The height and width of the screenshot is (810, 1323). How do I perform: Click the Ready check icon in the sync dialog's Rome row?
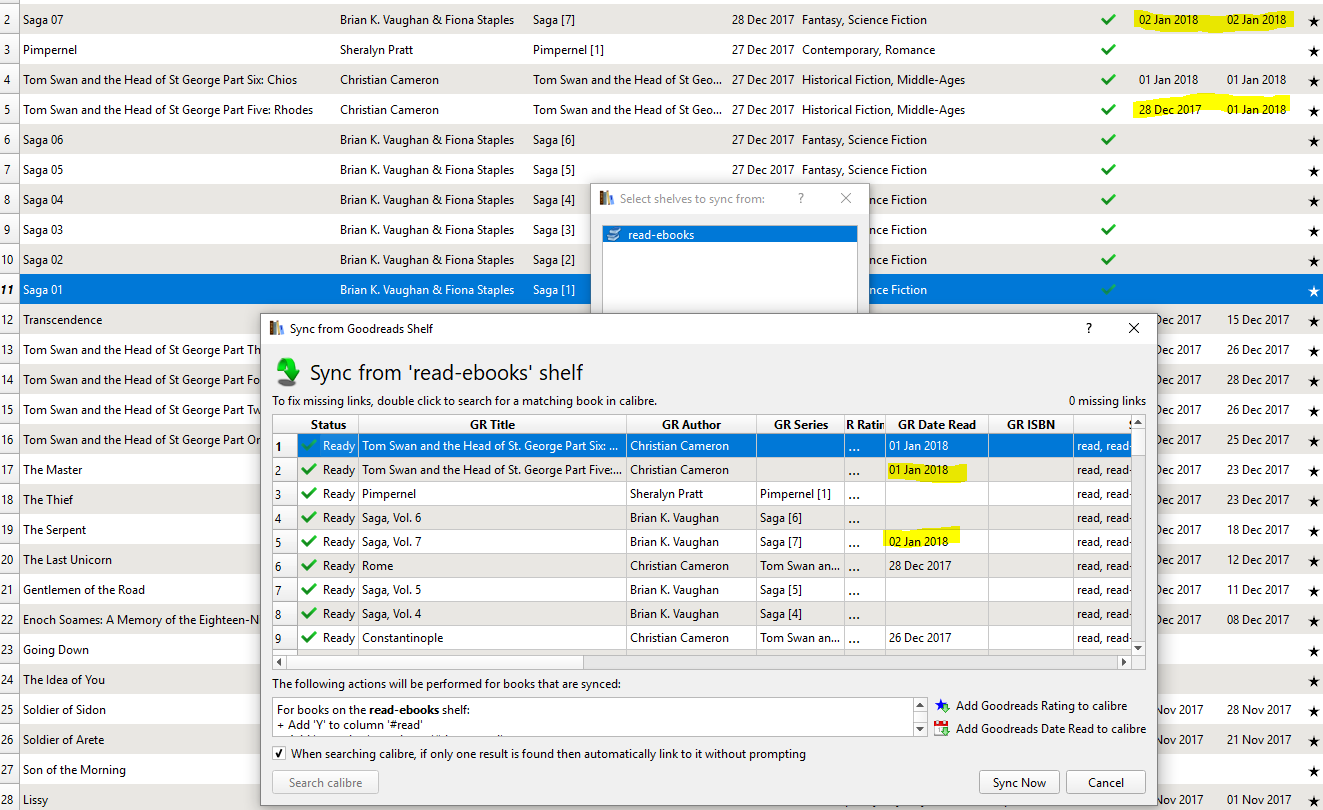point(309,566)
